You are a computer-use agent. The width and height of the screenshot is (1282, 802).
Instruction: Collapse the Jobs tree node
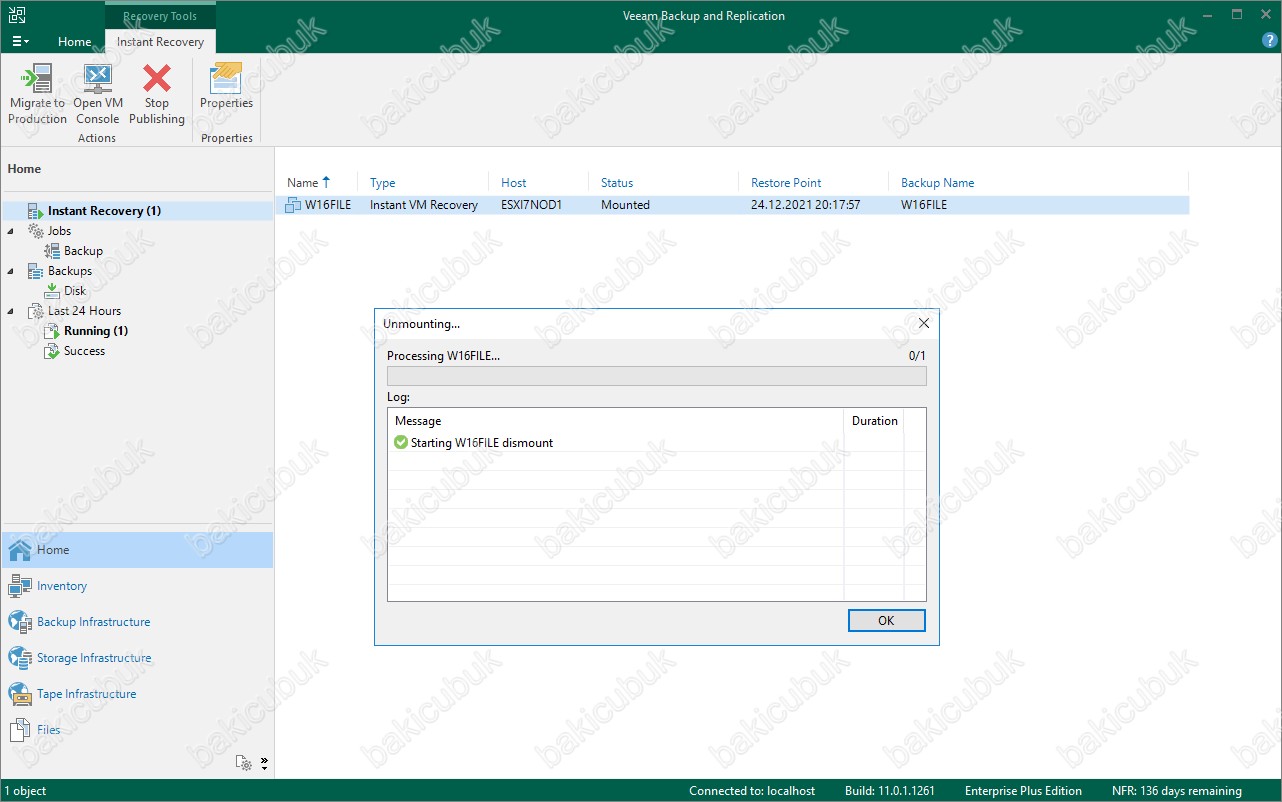pos(11,231)
